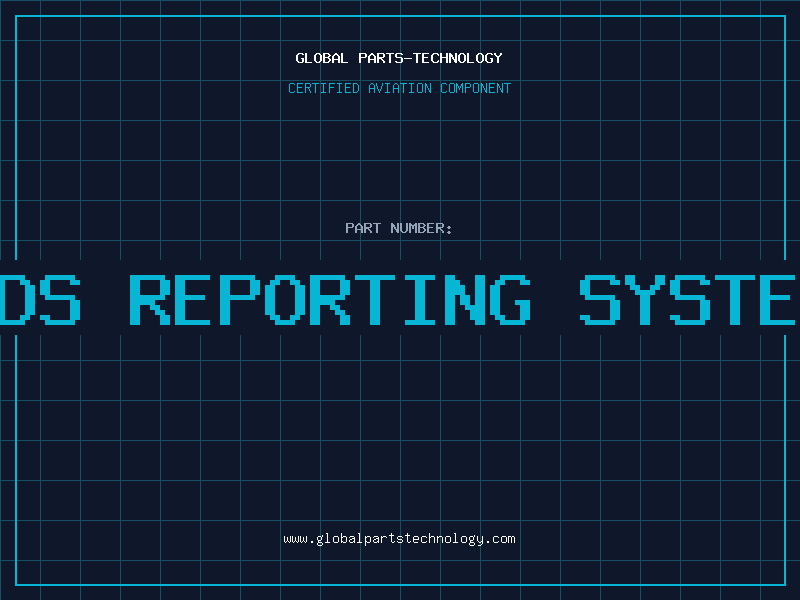Click the bottom-right corner of the cyan border
Viewport: 800px width, 600px height.
pos(784,584)
